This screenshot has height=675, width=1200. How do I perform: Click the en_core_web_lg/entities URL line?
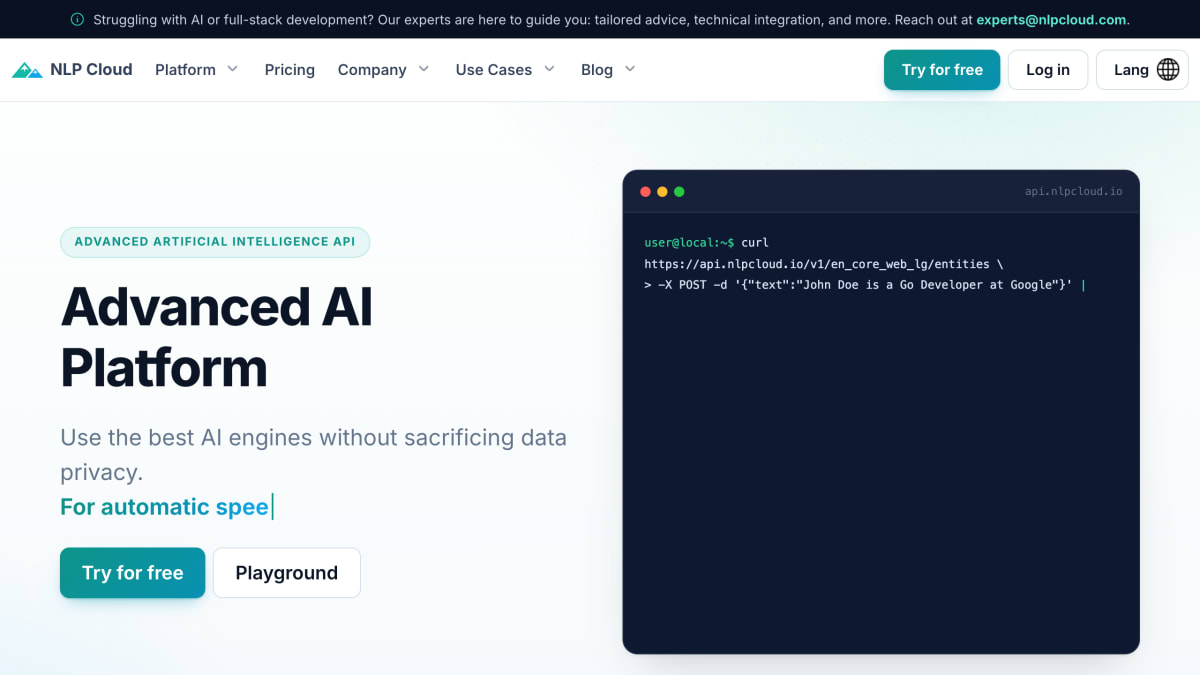point(824,264)
